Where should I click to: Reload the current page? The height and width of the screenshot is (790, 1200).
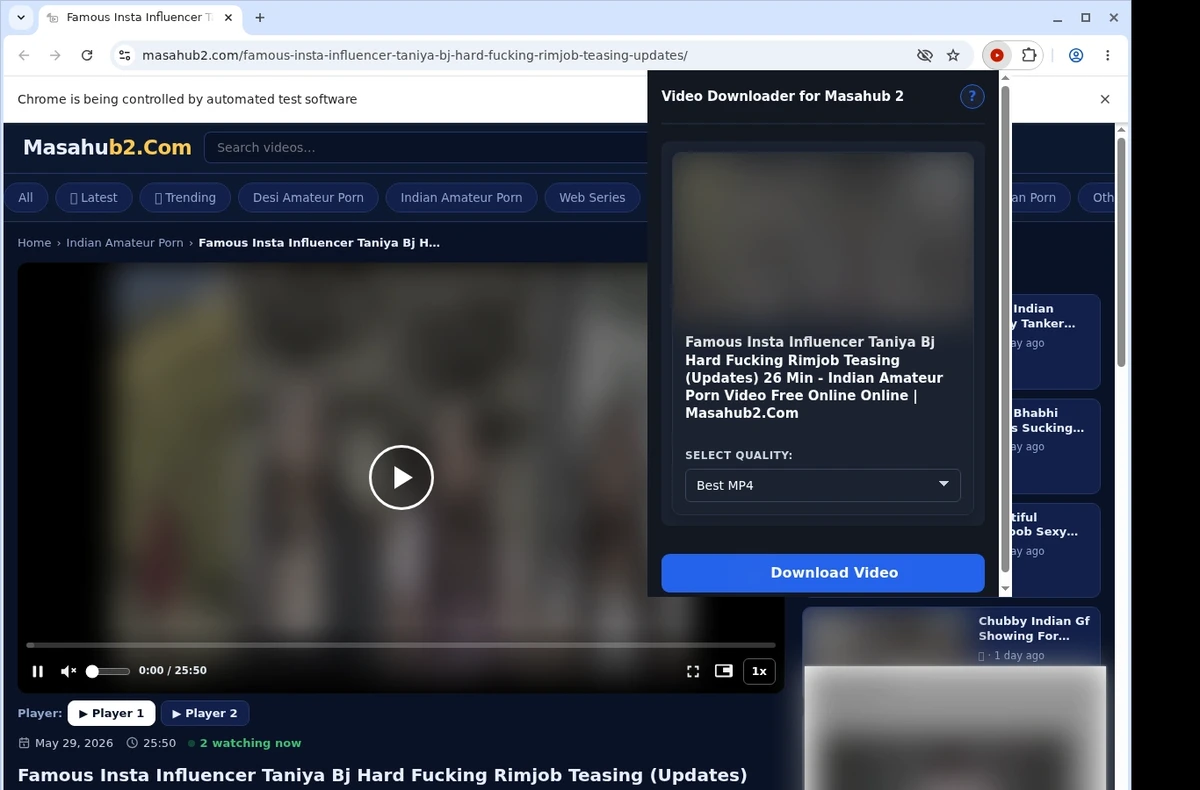tap(87, 56)
